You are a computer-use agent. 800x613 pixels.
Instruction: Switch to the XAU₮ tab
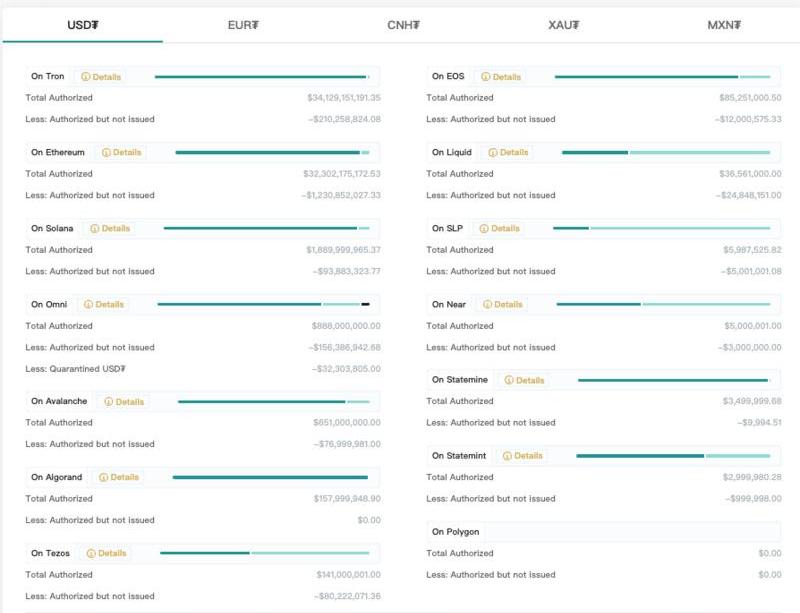click(564, 25)
